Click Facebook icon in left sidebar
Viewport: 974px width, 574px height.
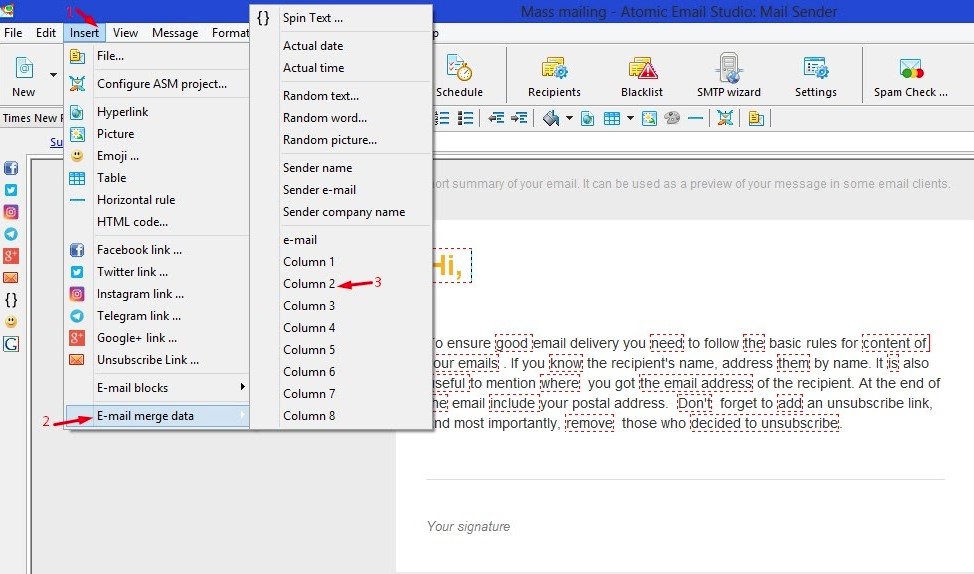click(x=11, y=168)
